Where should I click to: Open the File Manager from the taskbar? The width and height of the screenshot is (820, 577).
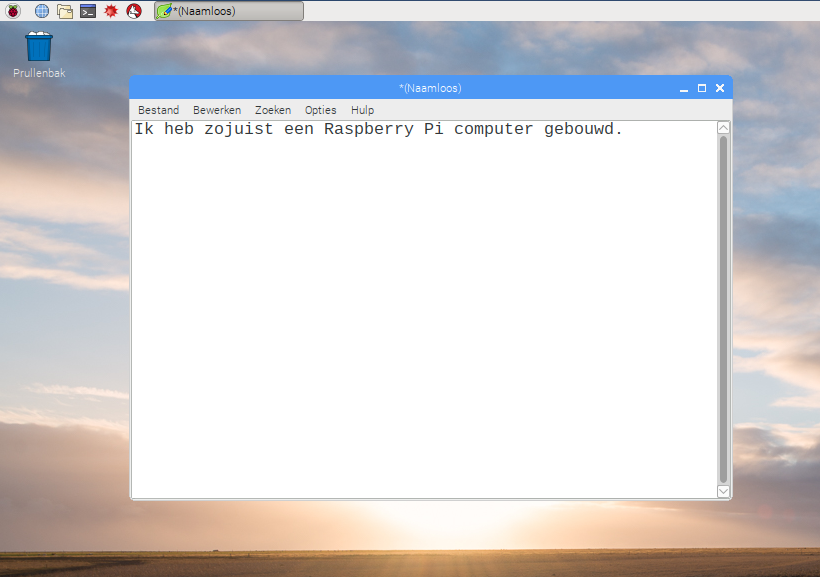pyautogui.click(x=64, y=11)
